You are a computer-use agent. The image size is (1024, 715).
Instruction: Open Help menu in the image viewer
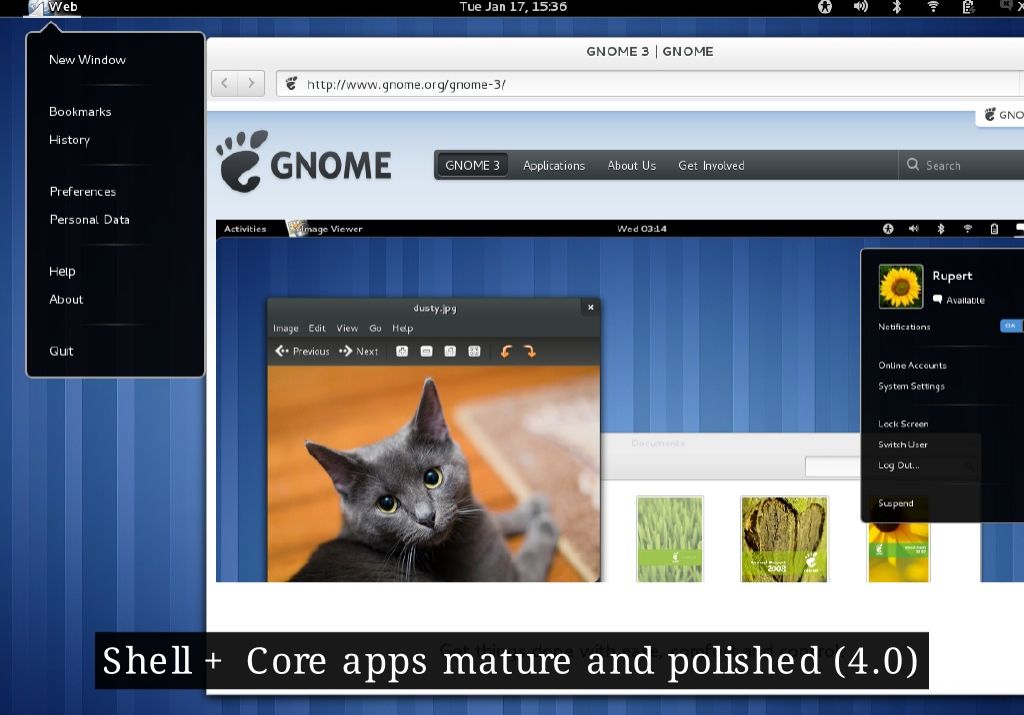pyautogui.click(x=402, y=328)
